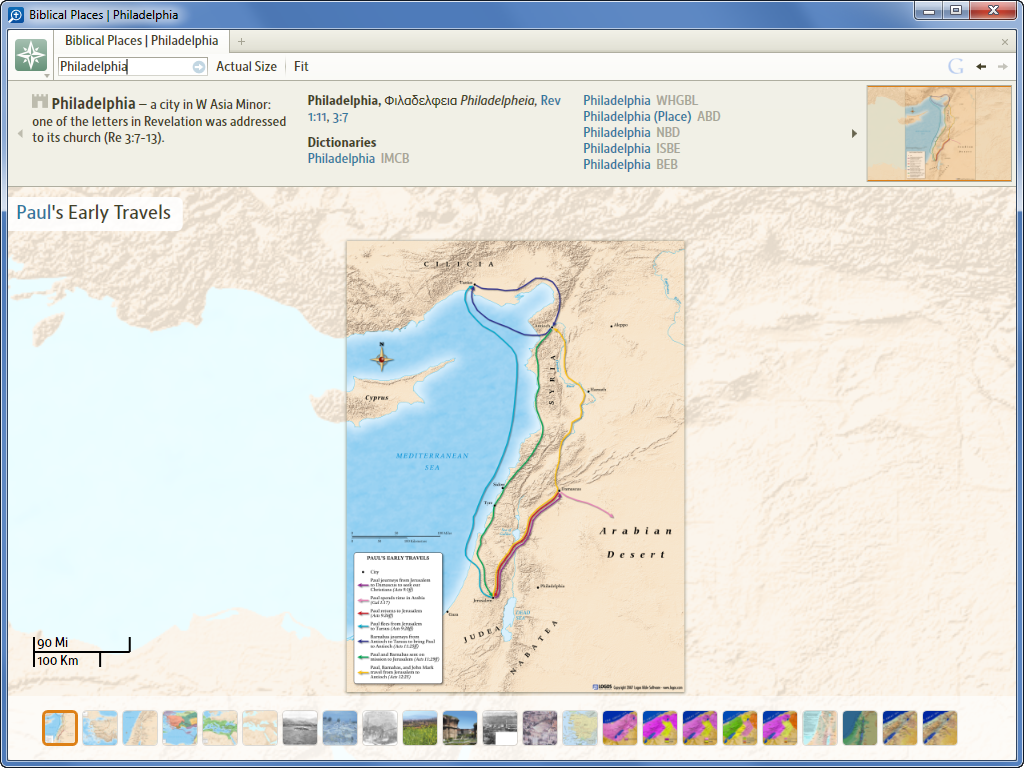This screenshot has width=1024, height=768.
Task: Click the Biblical Places compass icon
Action: click(31, 55)
